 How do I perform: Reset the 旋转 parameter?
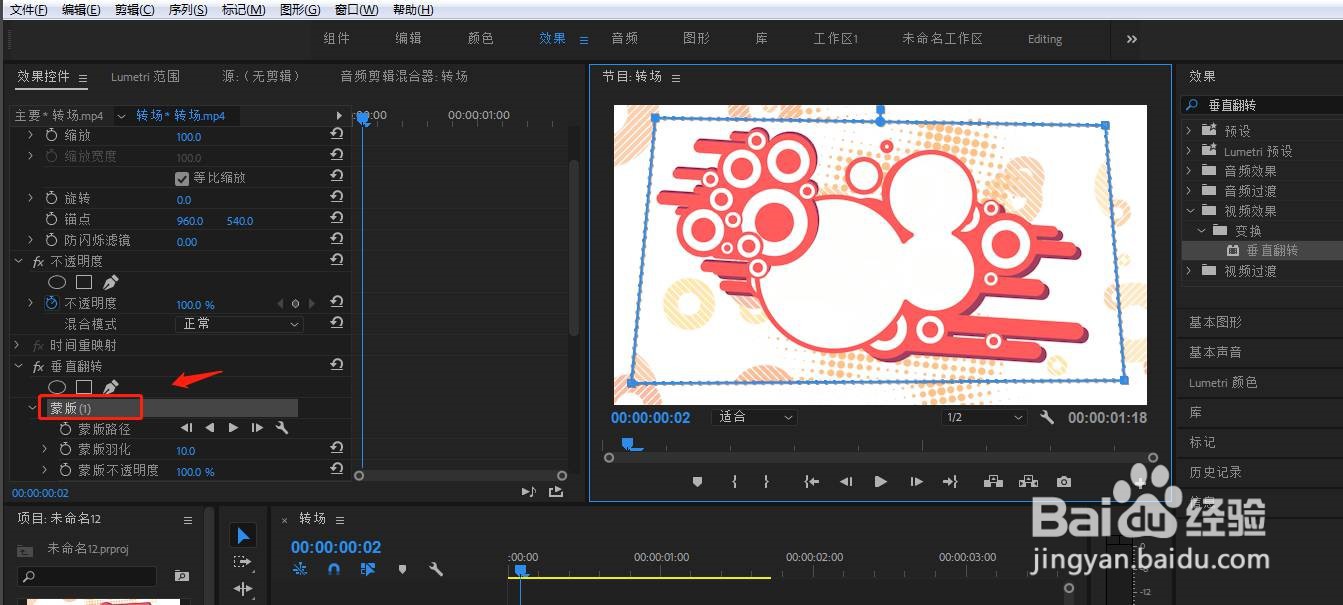(x=337, y=198)
